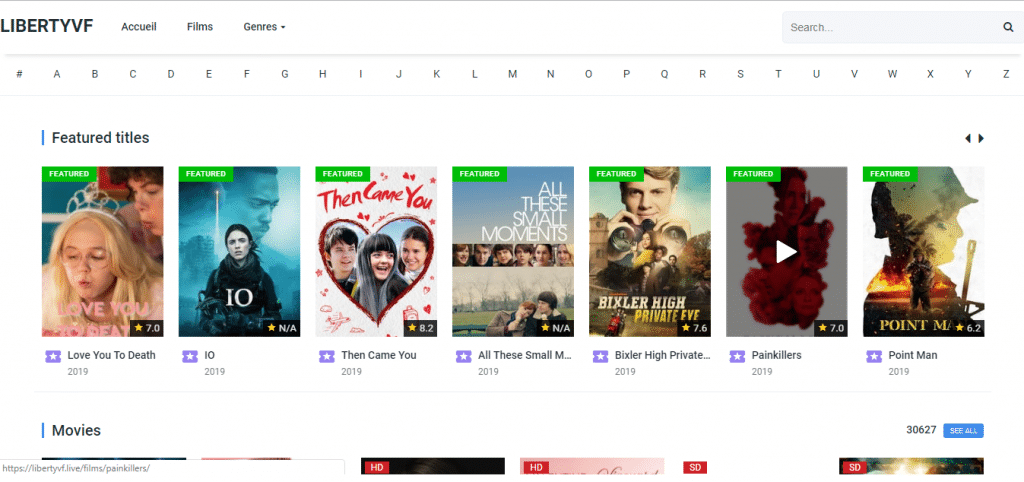Open the Bixler High Private Eye poster
The image size is (1024, 482).
click(x=650, y=251)
